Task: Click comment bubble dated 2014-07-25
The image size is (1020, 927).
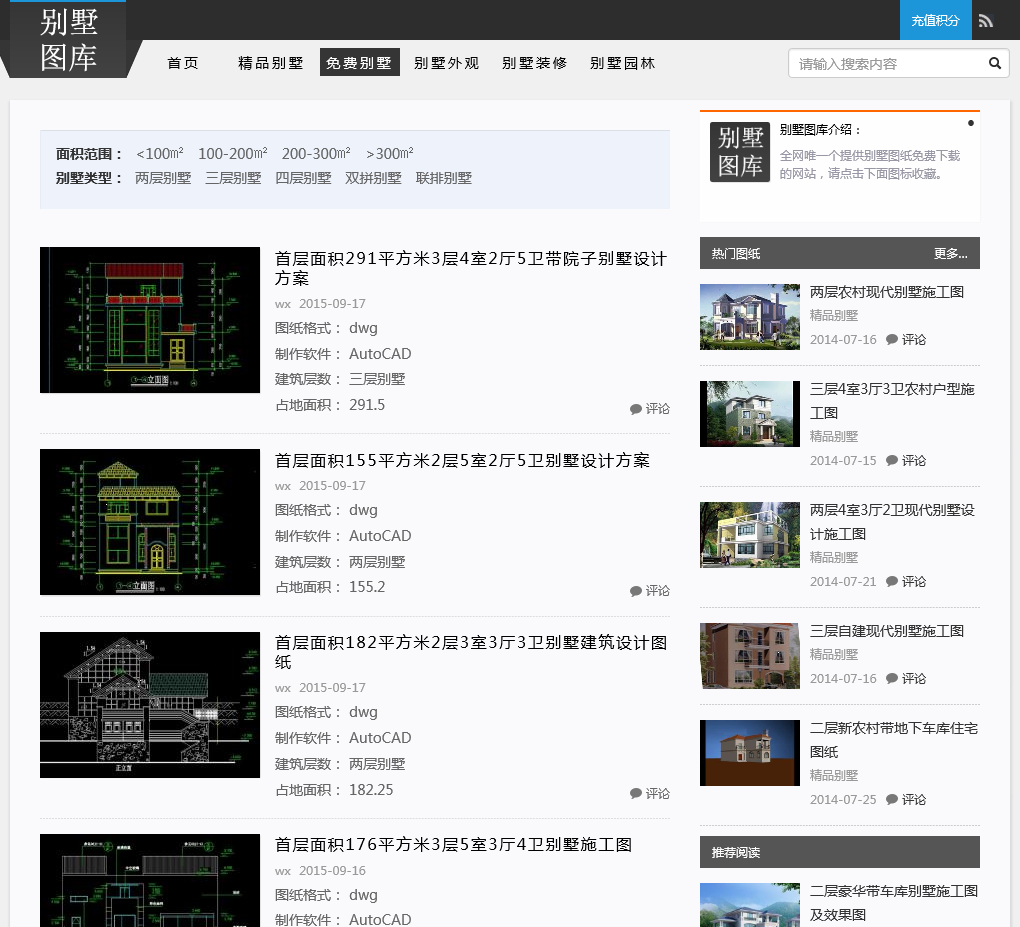Action: point(892,799)
